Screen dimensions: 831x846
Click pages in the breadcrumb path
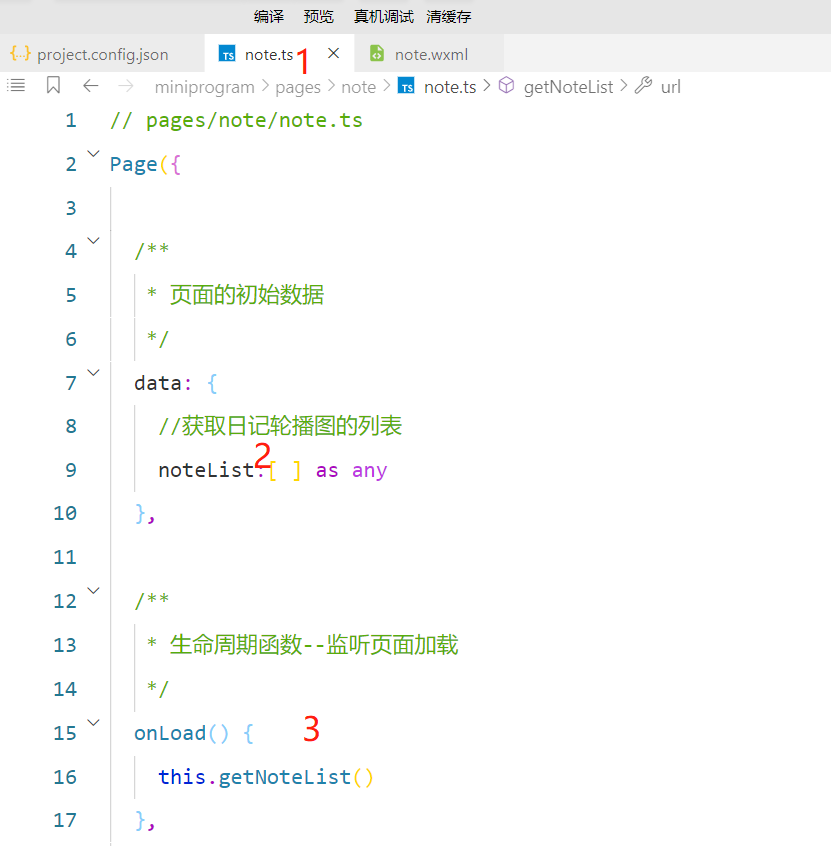[x=298, y=87]
